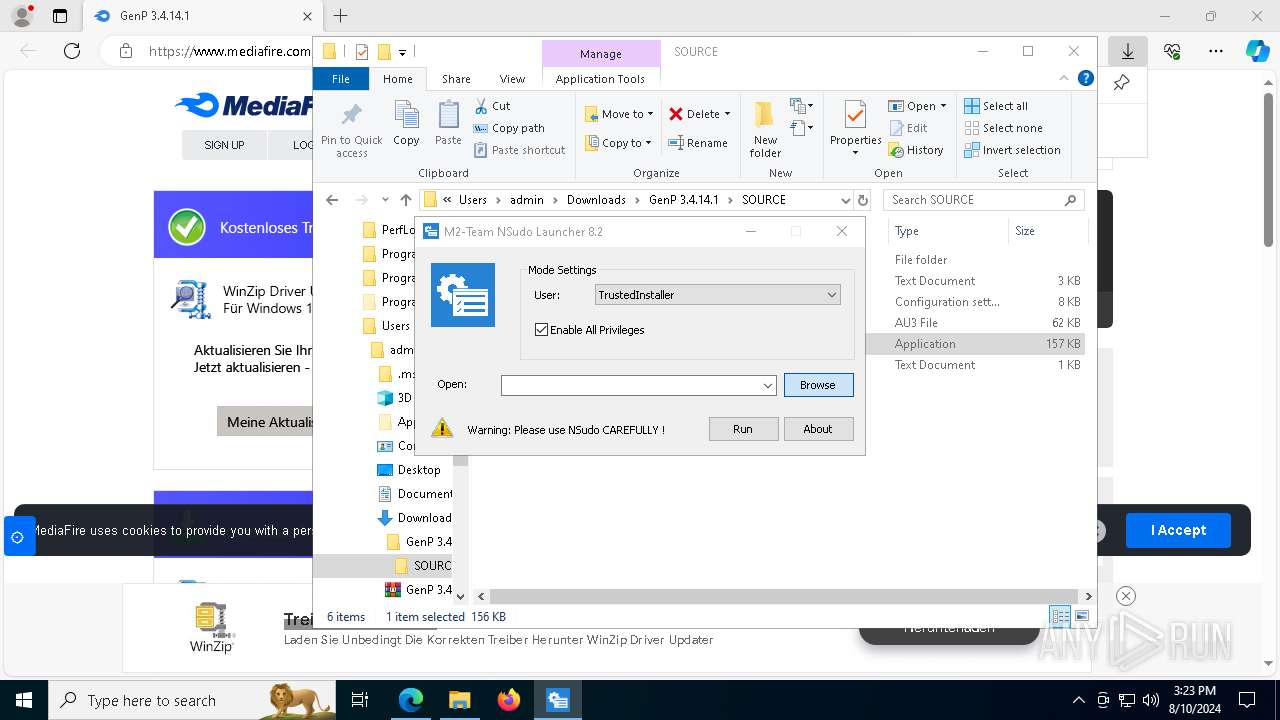
Task: Click the Cut scissors icon
Action: (x=481, y=105)
